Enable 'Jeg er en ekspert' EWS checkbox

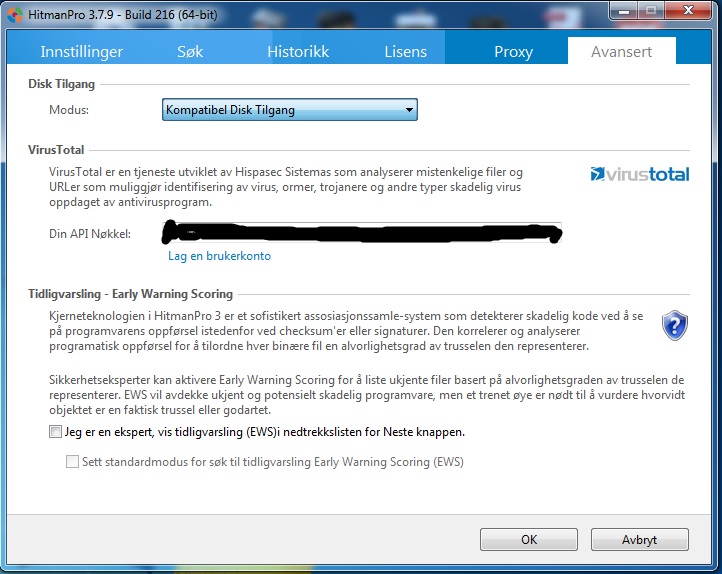coord(55,432)
